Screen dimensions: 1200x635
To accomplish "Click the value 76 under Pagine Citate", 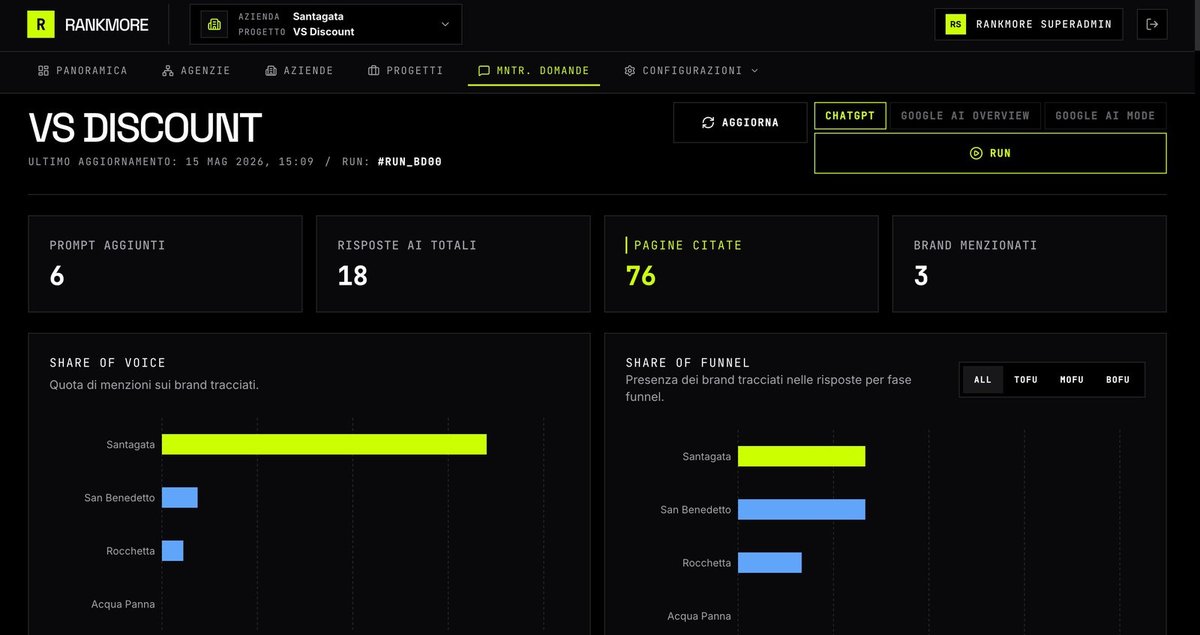I will (x=641, y=276).
